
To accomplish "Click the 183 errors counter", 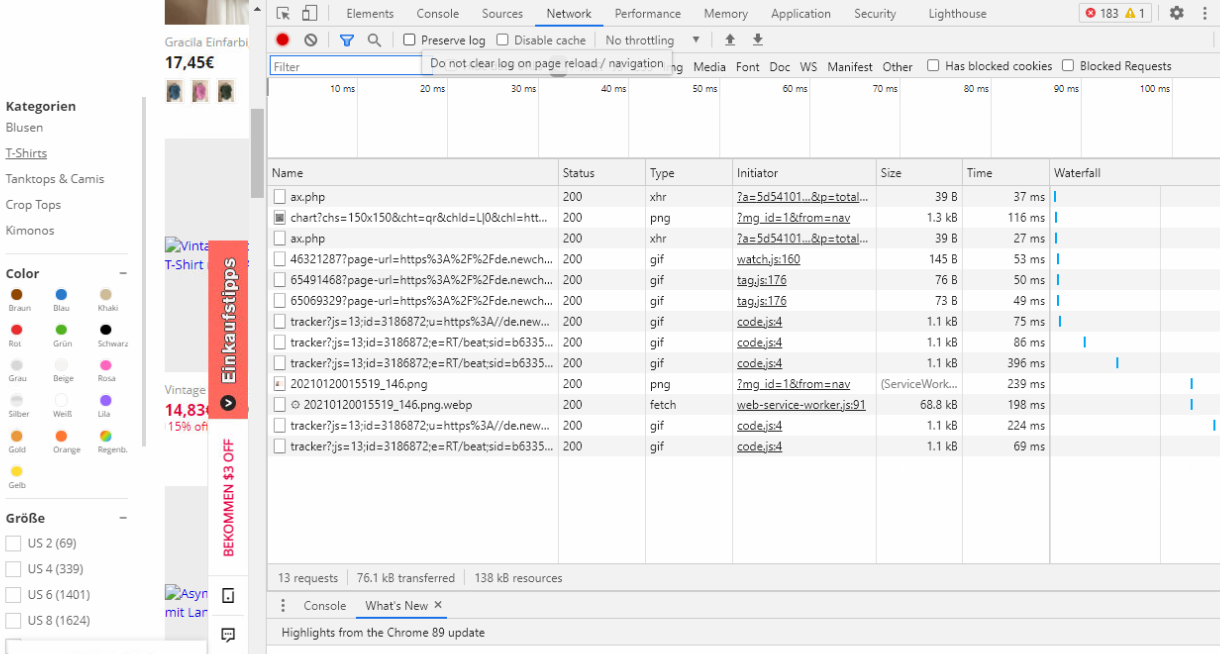I will pos(1101,13).
